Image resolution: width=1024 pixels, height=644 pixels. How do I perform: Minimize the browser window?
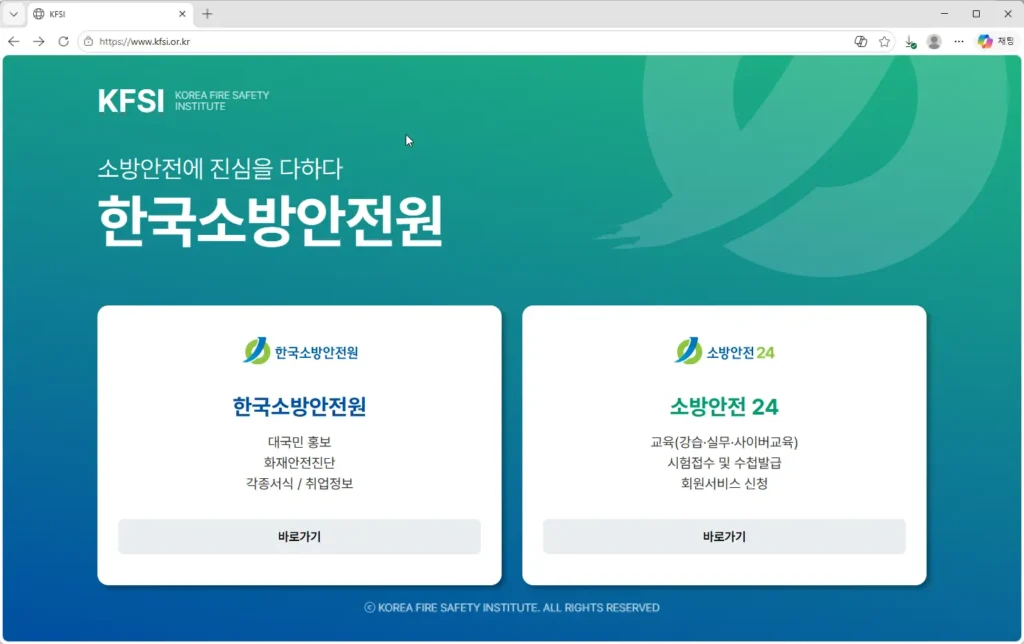944,14
